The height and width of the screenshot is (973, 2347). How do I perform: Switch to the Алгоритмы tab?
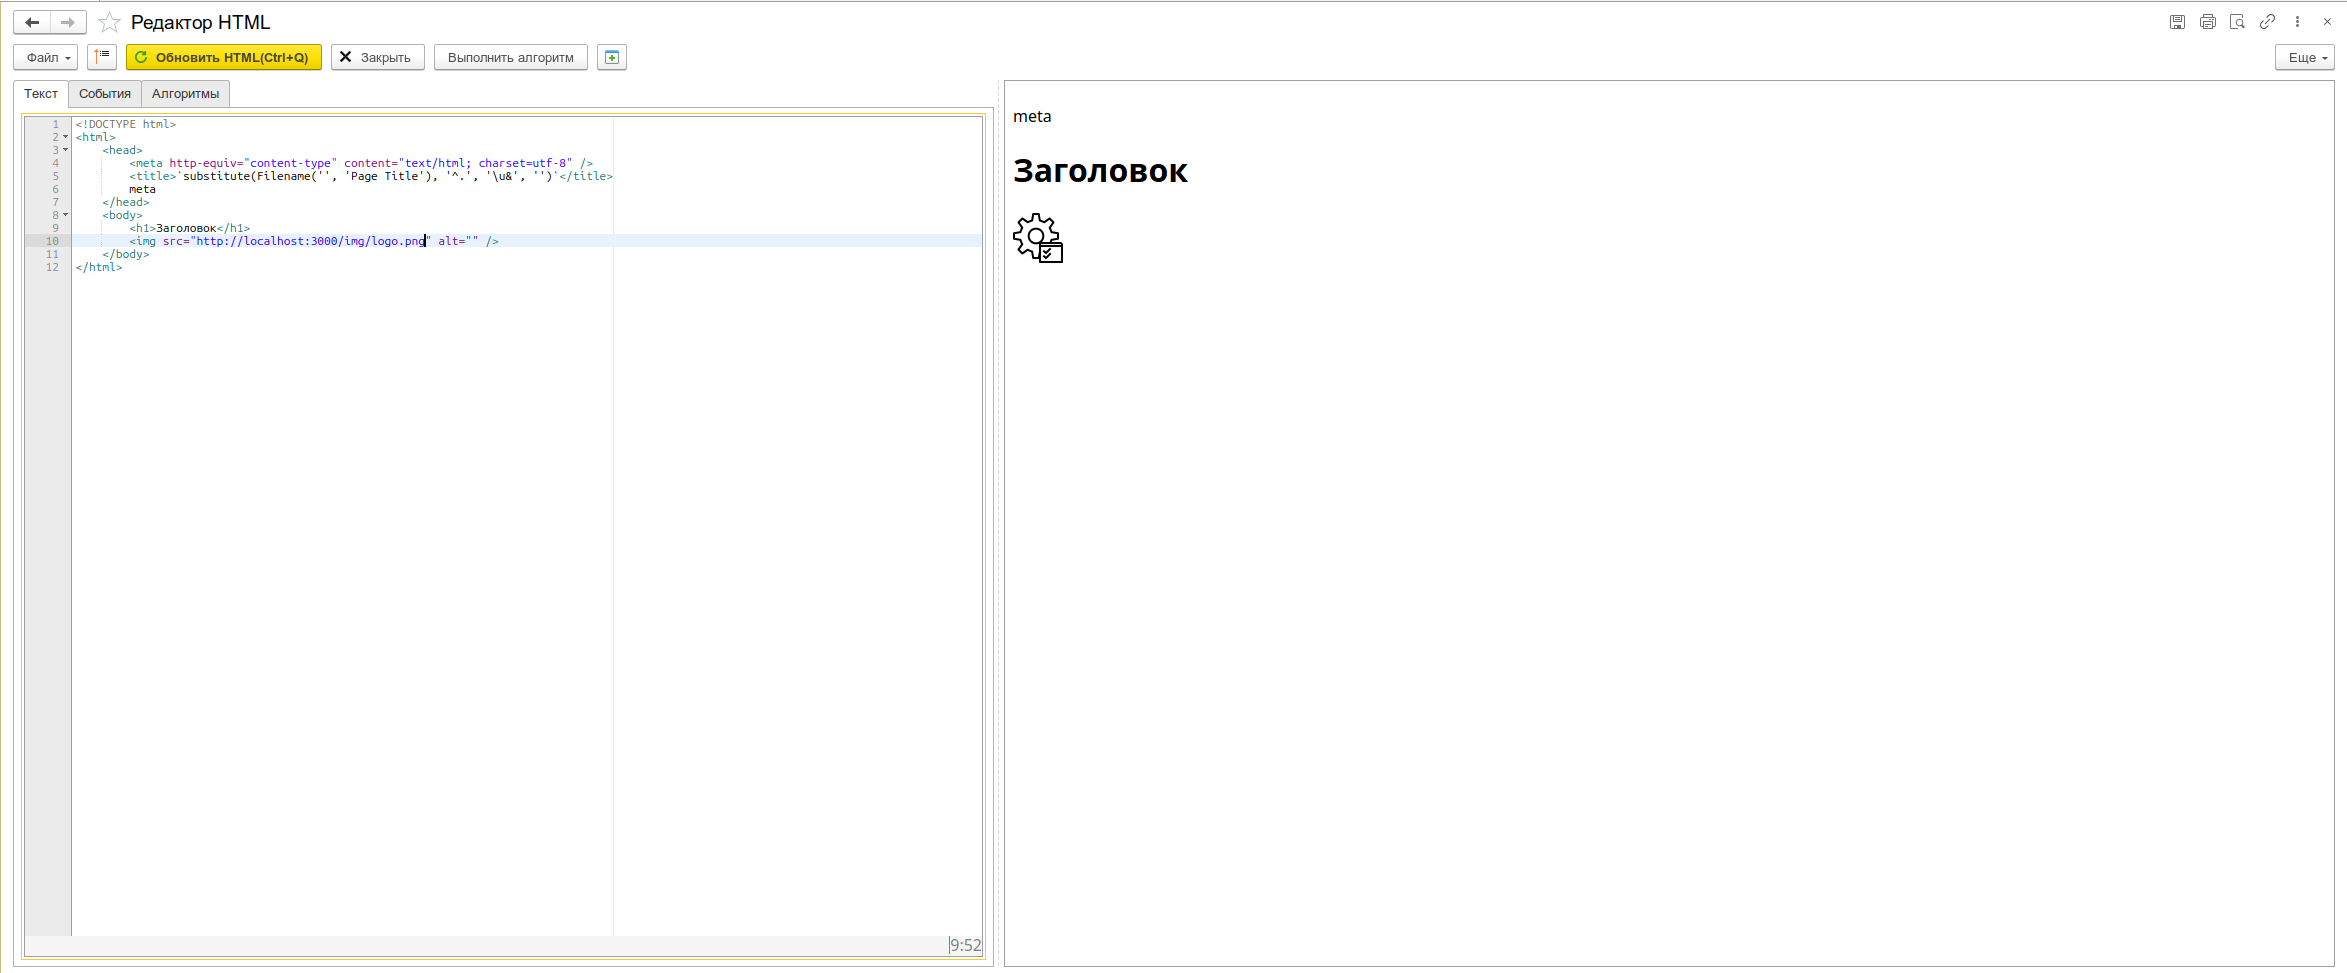tap(186, 94)
